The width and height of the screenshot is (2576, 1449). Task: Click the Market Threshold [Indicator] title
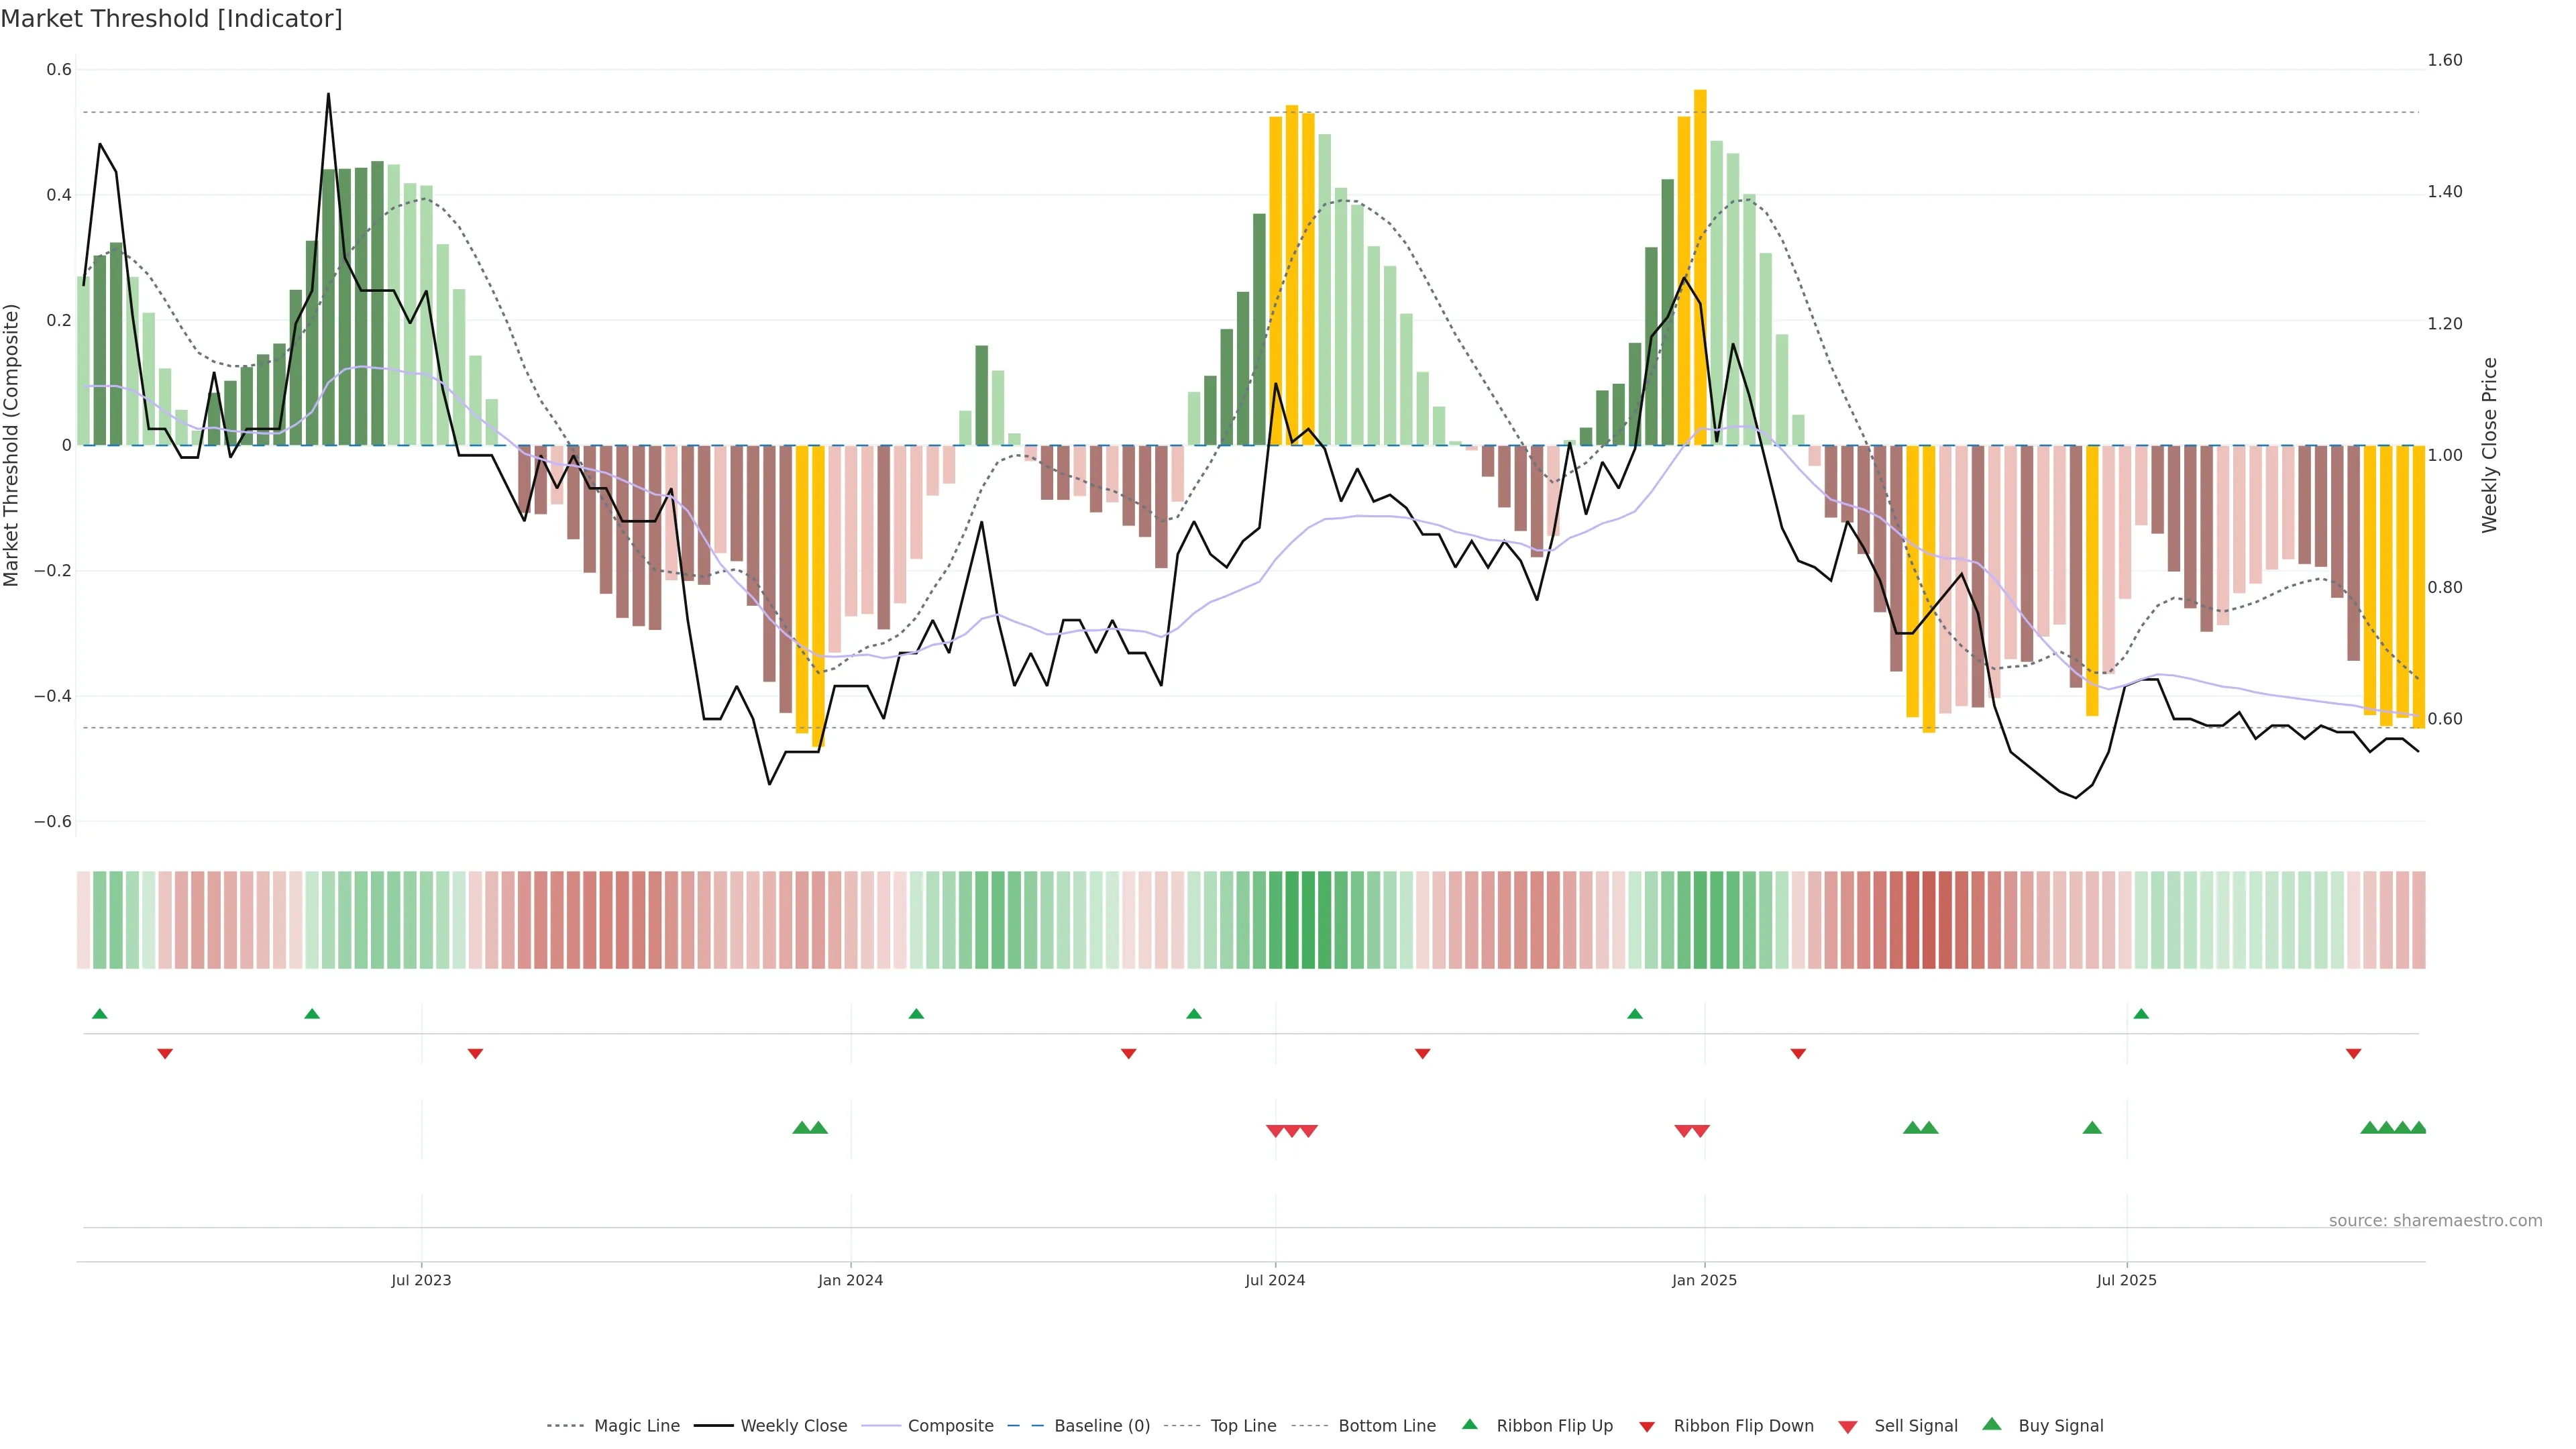point(171,19)
